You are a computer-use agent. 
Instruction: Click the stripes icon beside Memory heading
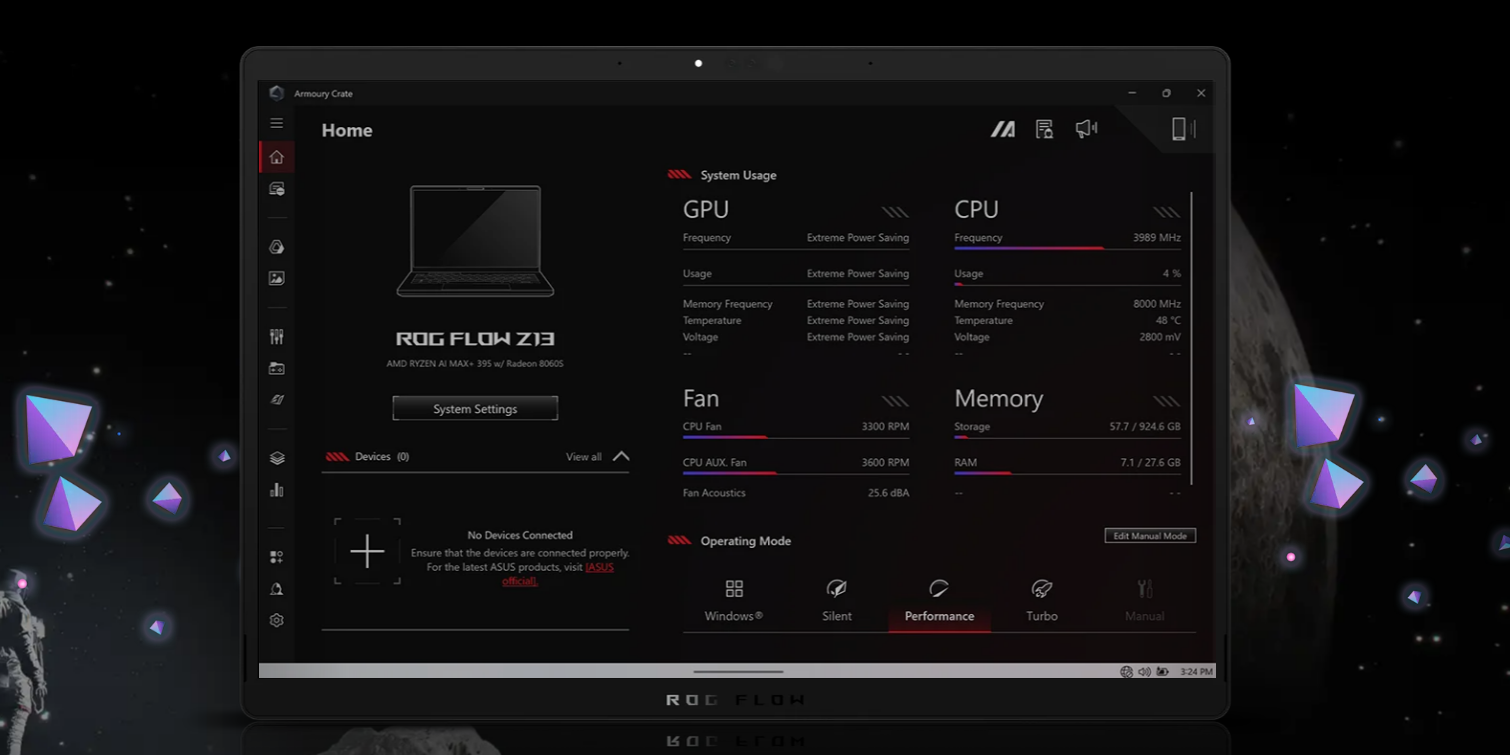1167,401
